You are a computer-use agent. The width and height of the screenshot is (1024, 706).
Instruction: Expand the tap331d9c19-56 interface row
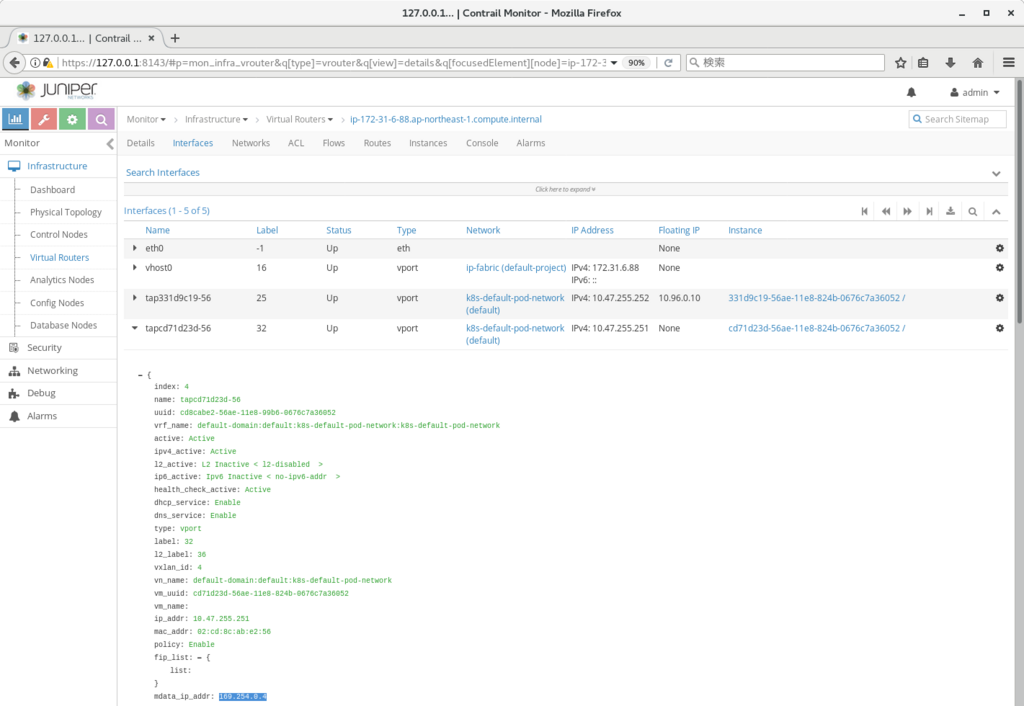coord(135,298)
